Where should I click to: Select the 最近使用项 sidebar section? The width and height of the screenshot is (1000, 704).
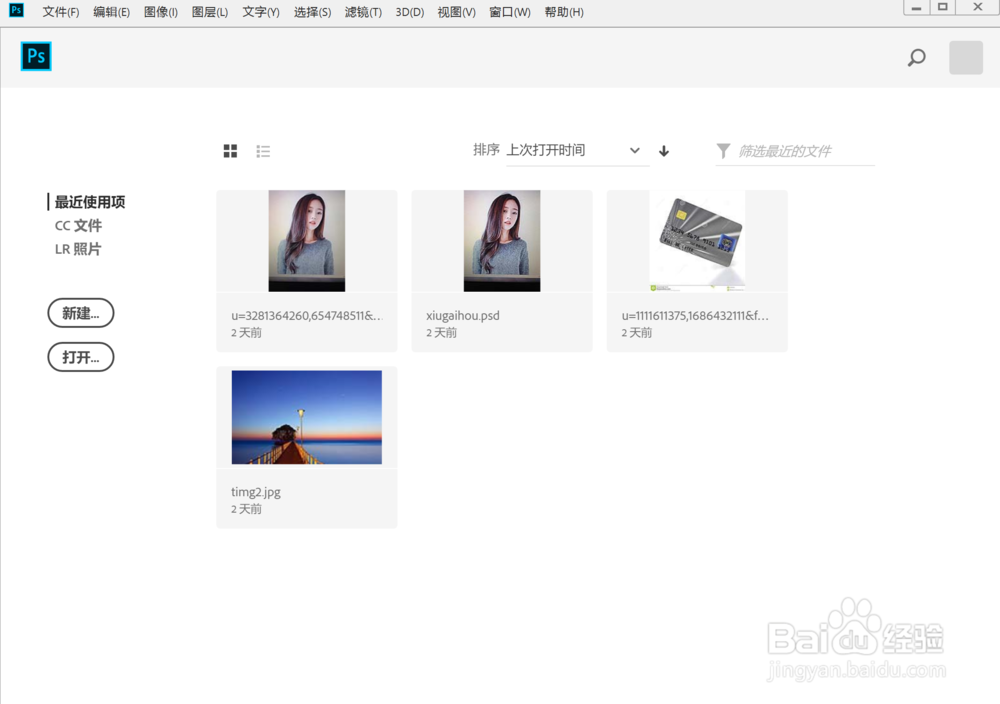coord(90,201)
